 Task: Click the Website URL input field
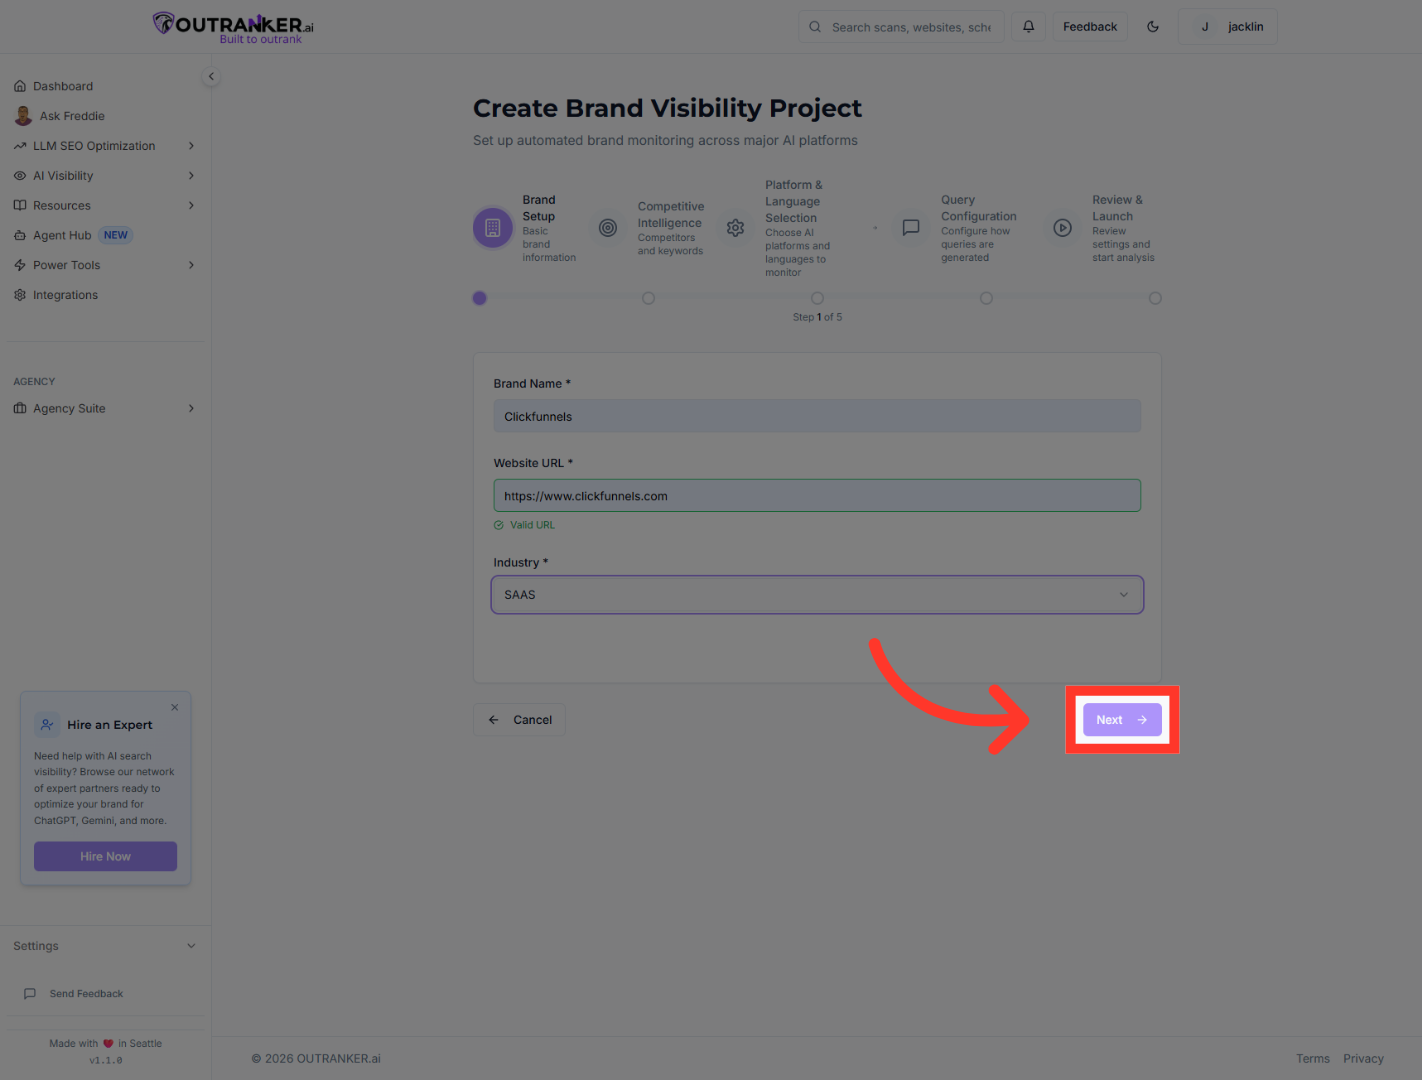tap(817, 496)
